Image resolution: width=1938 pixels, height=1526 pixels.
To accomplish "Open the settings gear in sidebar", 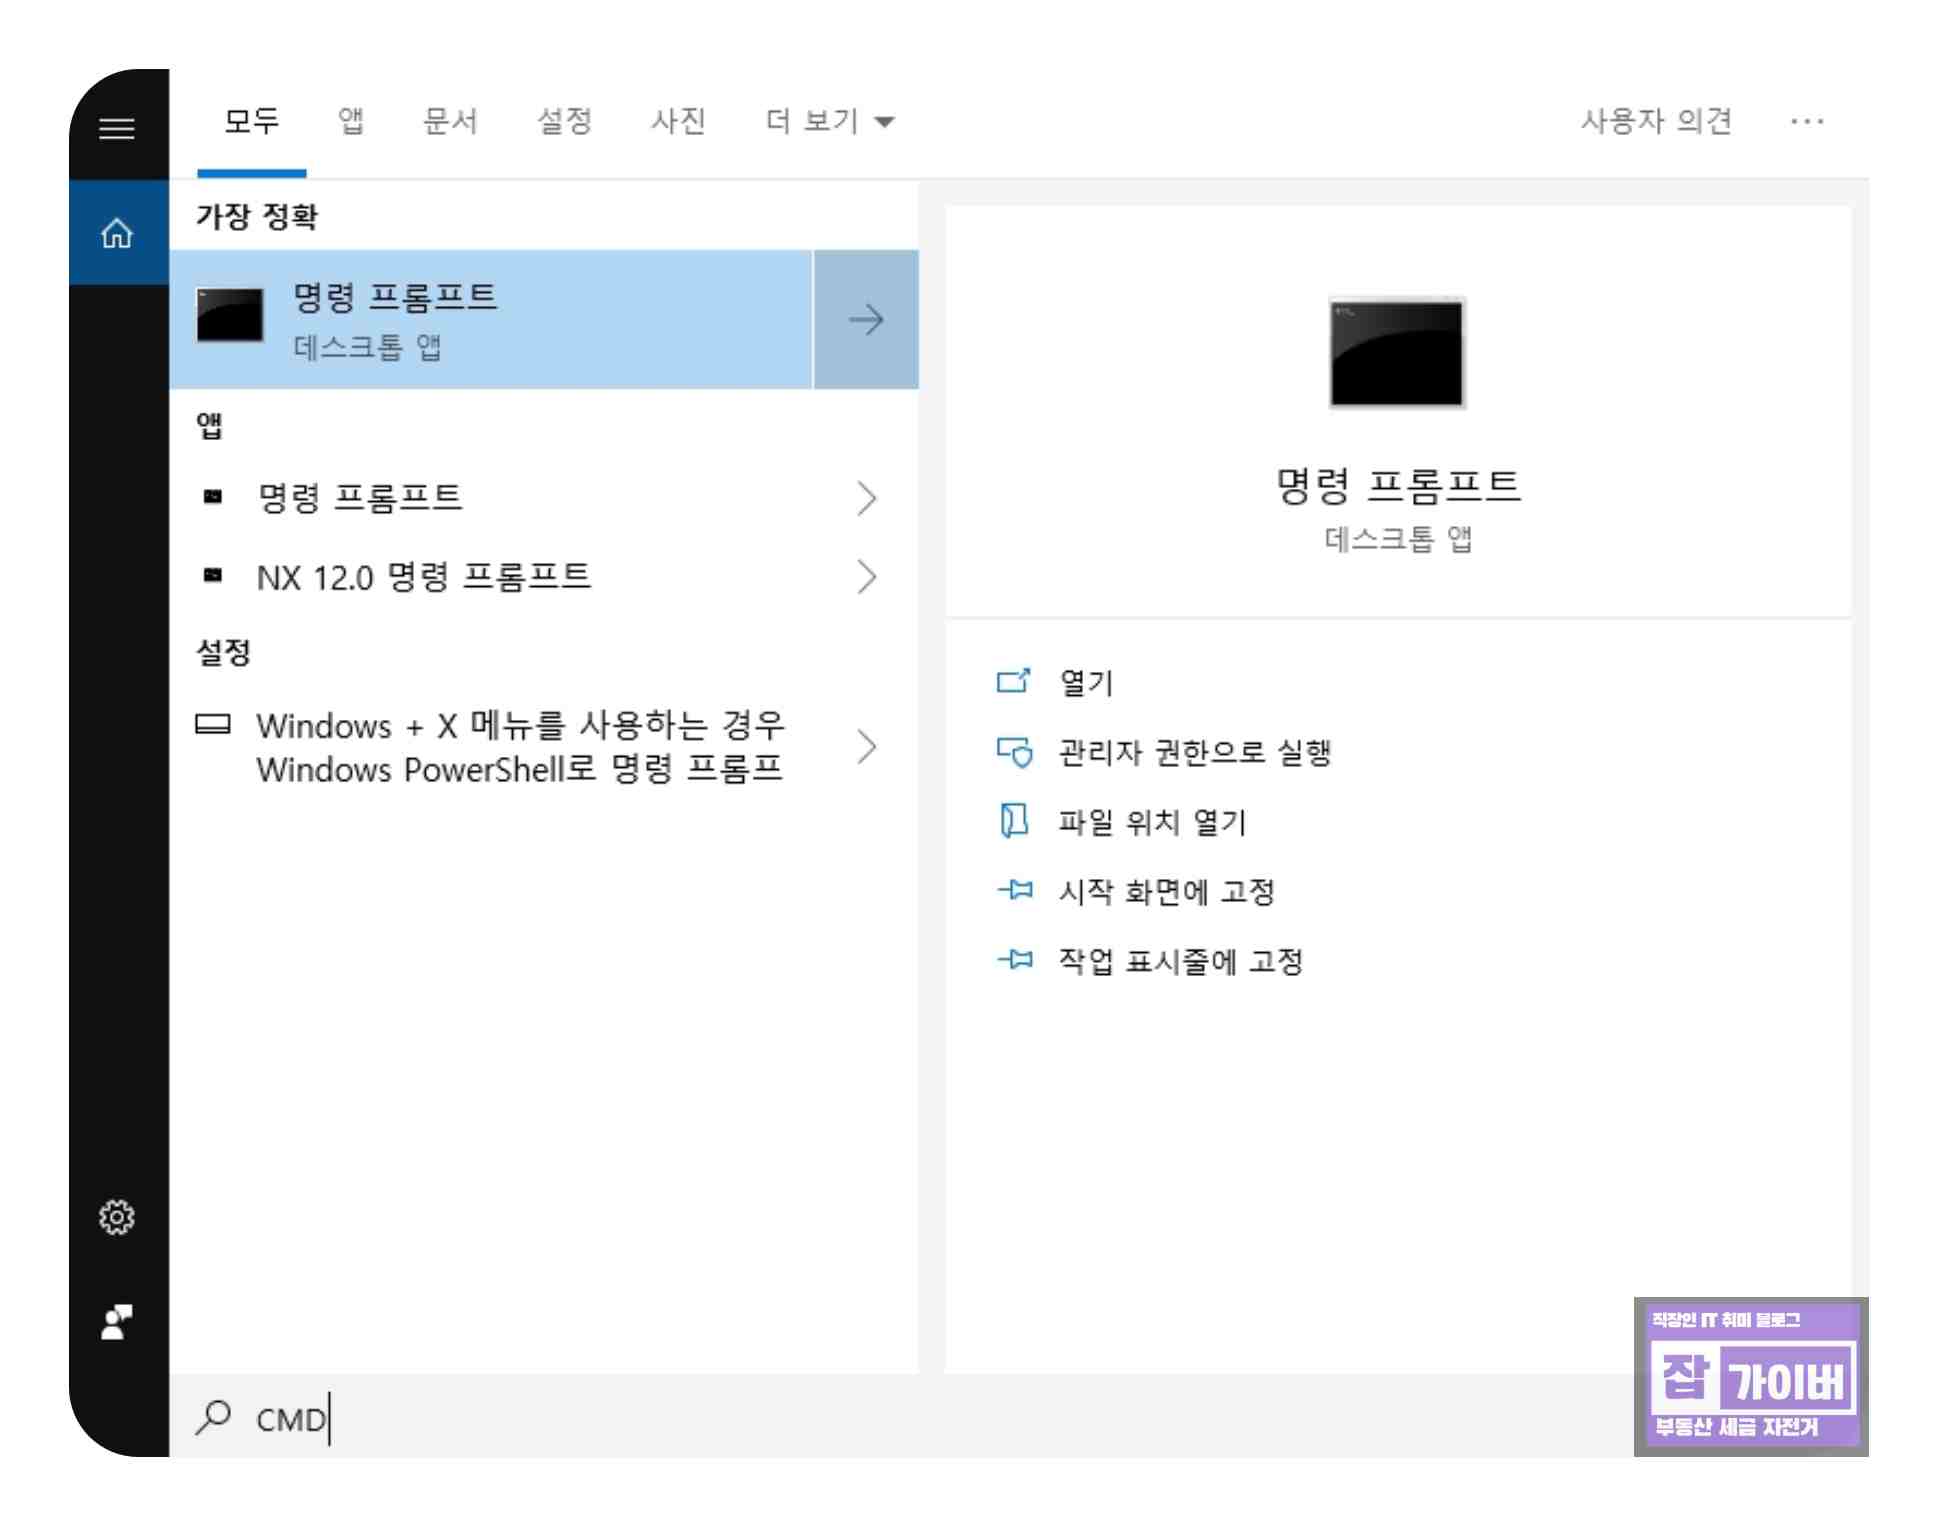I will coord(117,1217).
